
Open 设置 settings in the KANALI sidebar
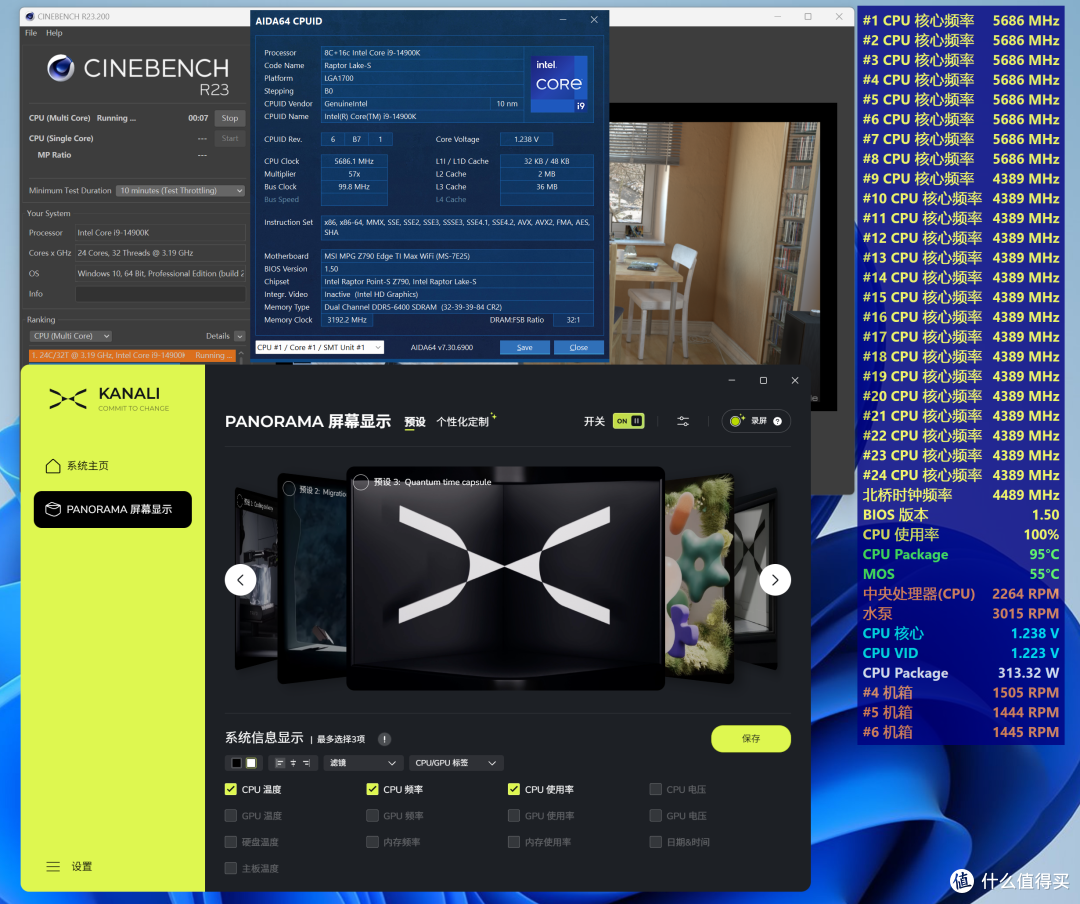pos(69,866)
